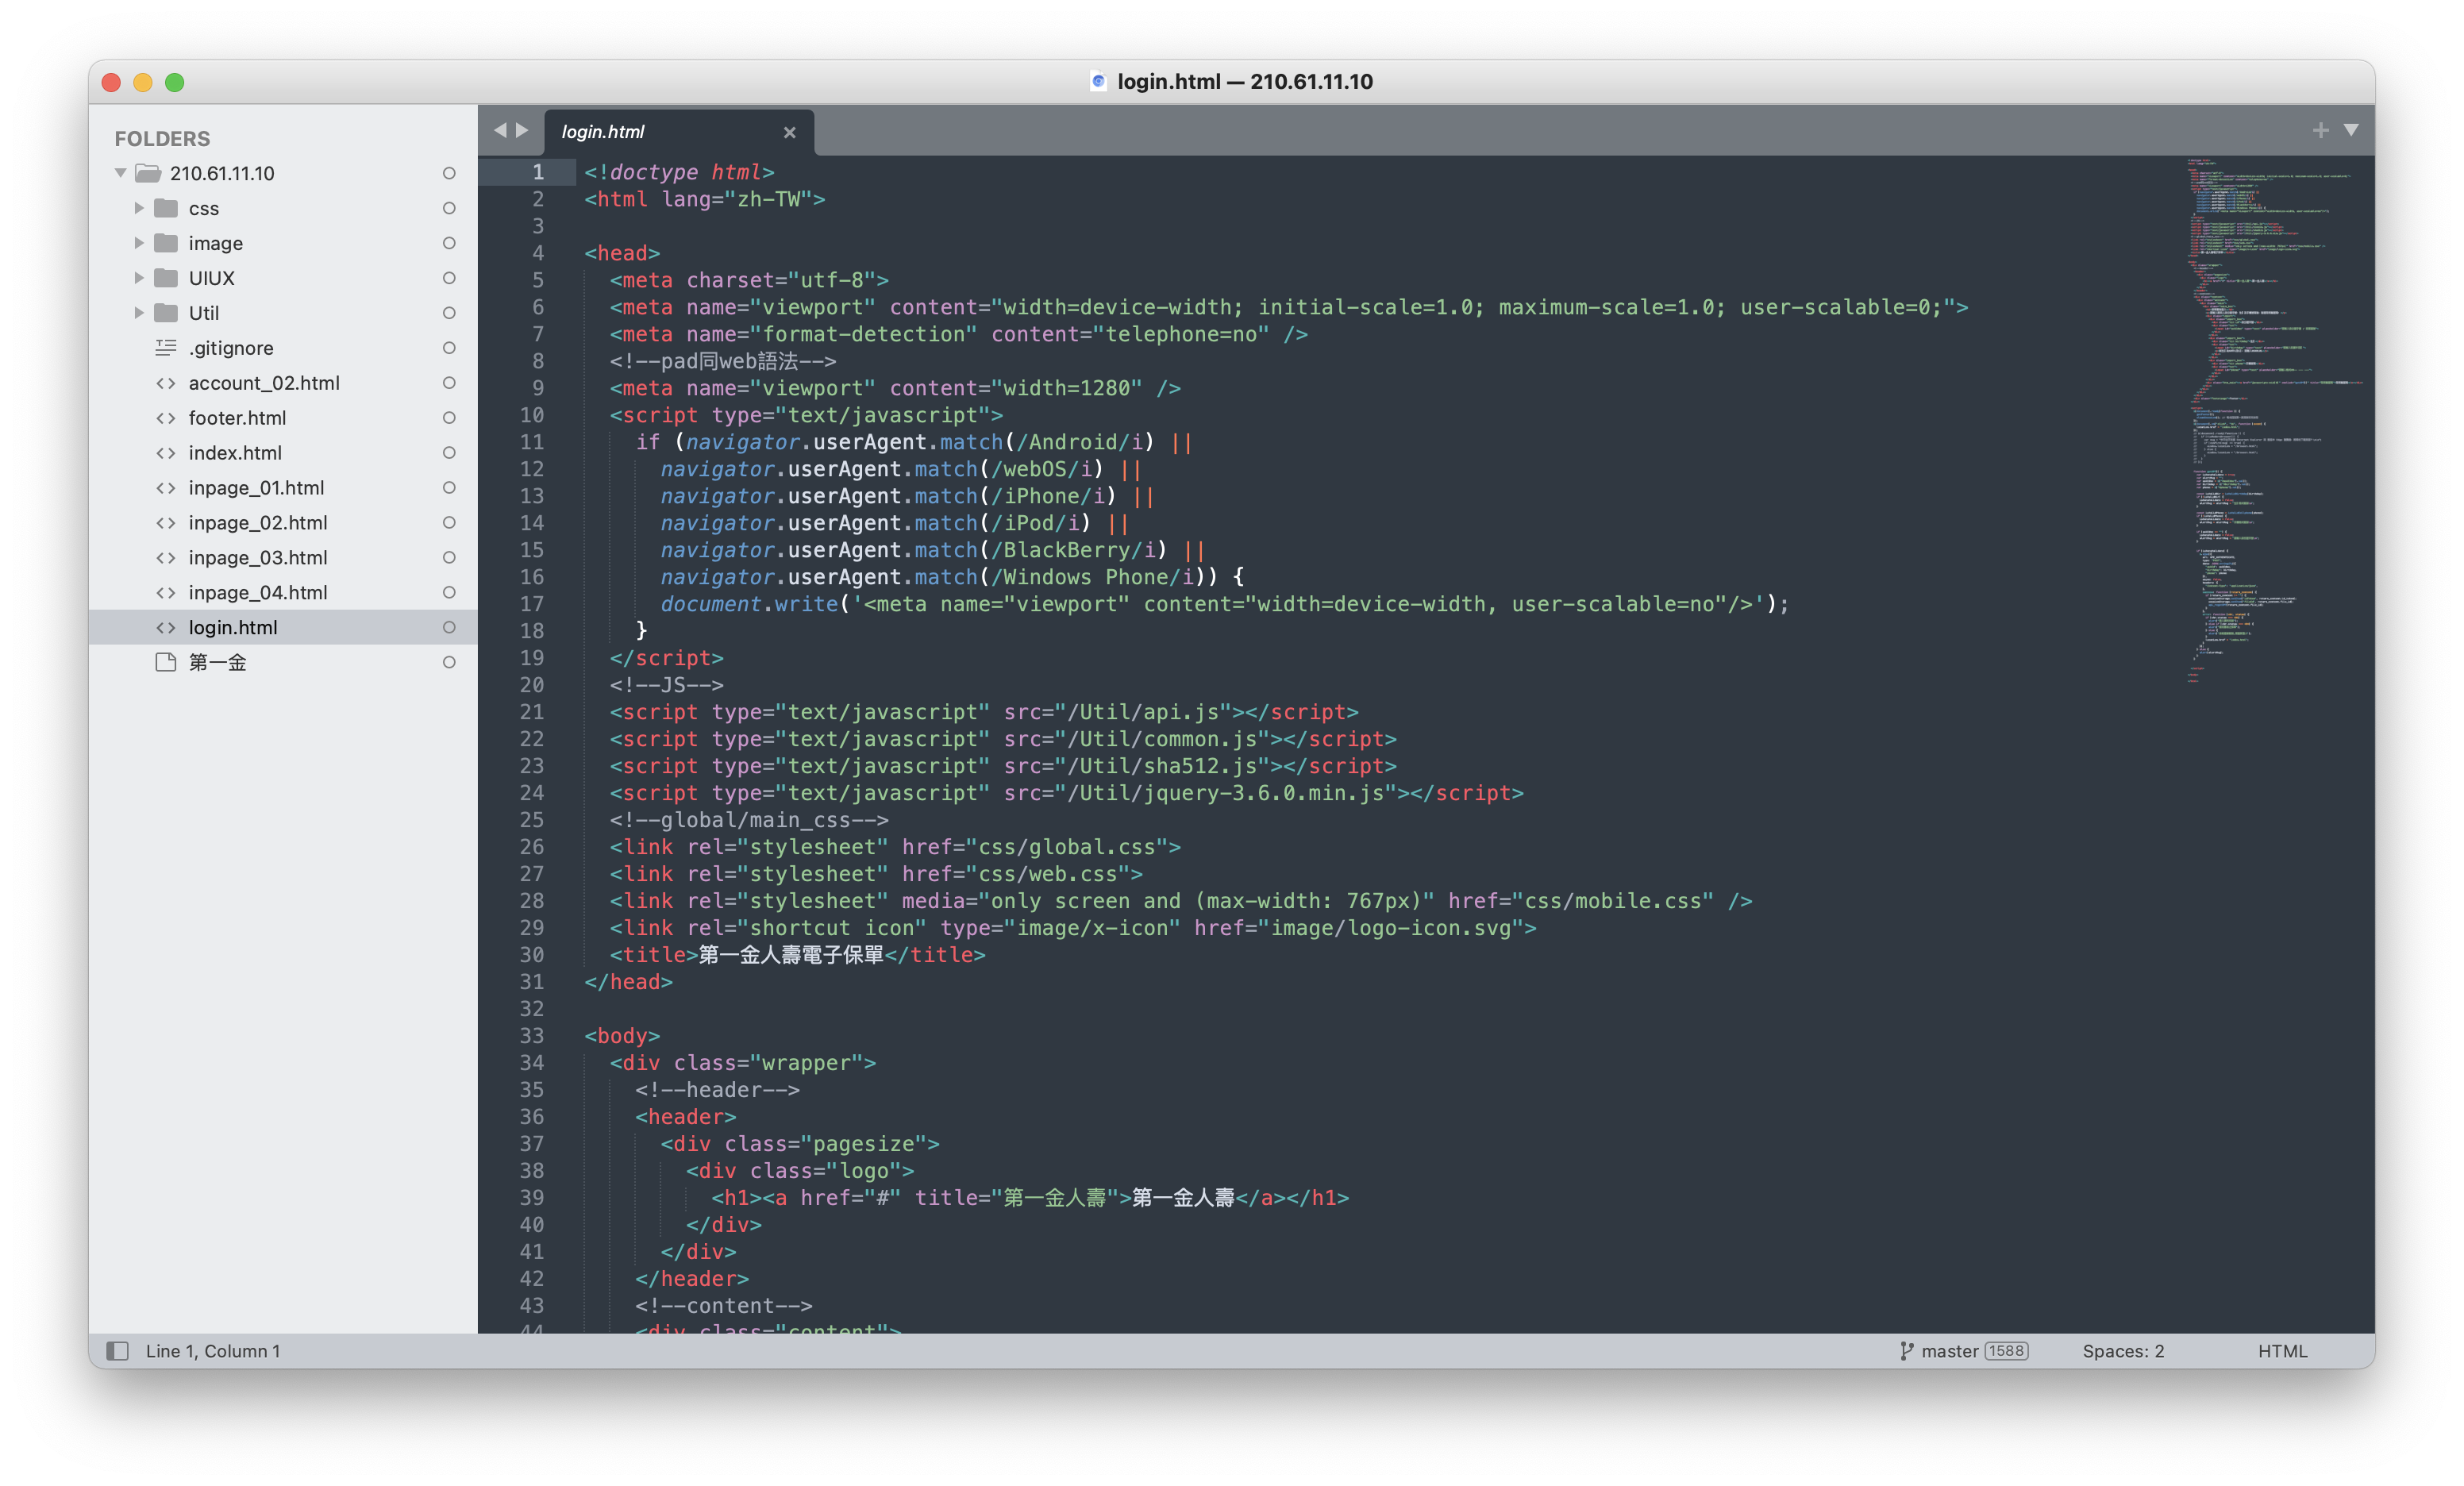Click git status circle for 第一金
Viewport: 2464px width, 1486px height.
coord(449,662)
